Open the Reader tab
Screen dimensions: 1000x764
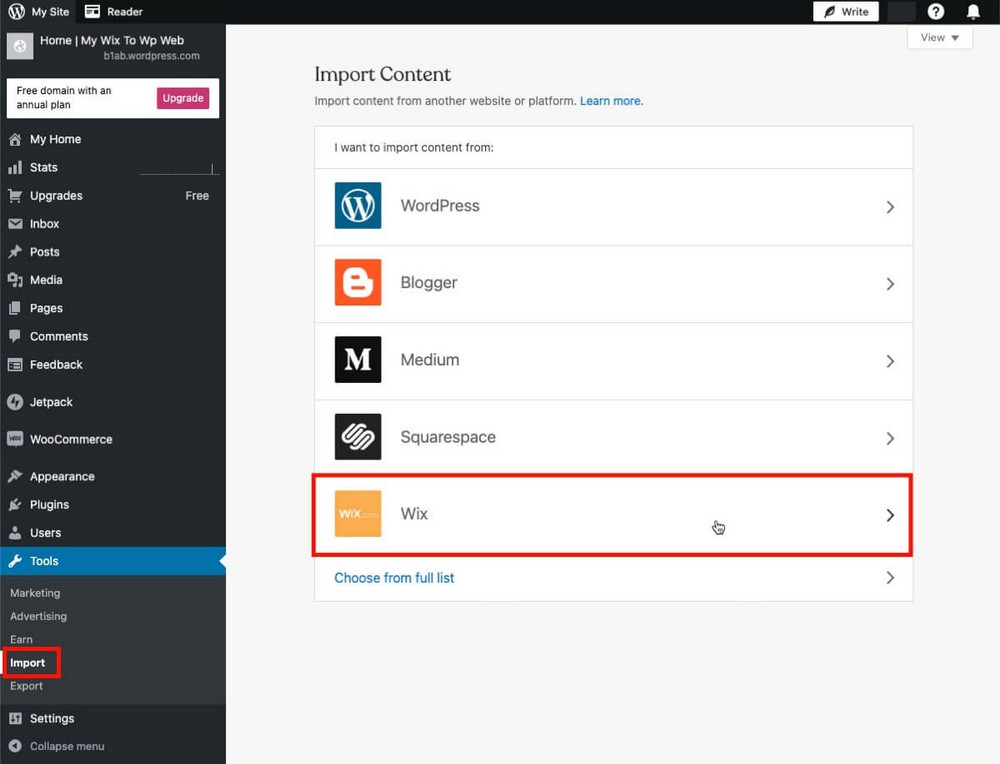point(114,12)
